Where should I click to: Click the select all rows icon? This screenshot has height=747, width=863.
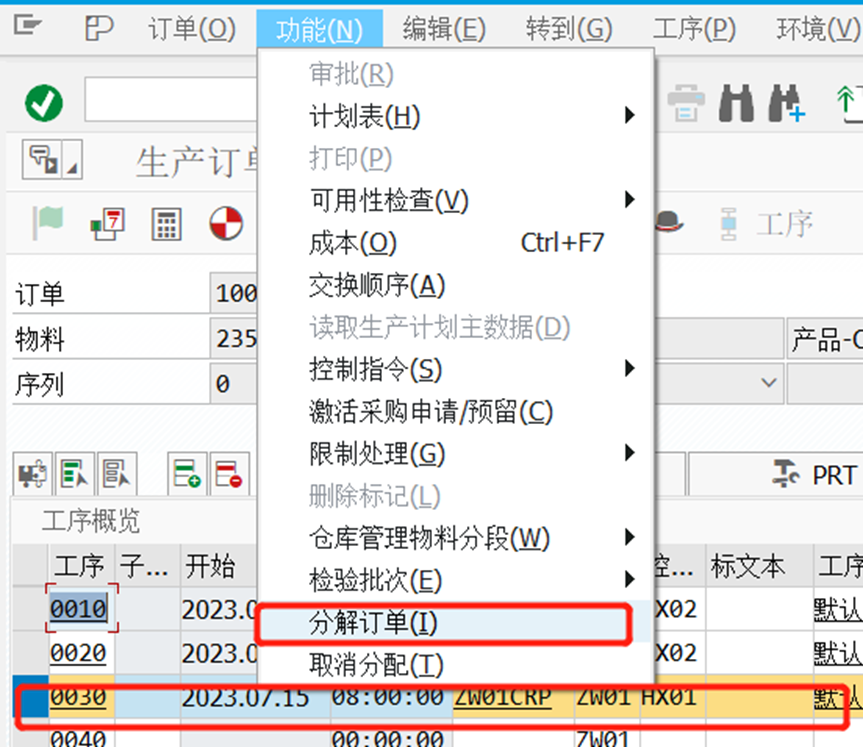click(74, 474)
